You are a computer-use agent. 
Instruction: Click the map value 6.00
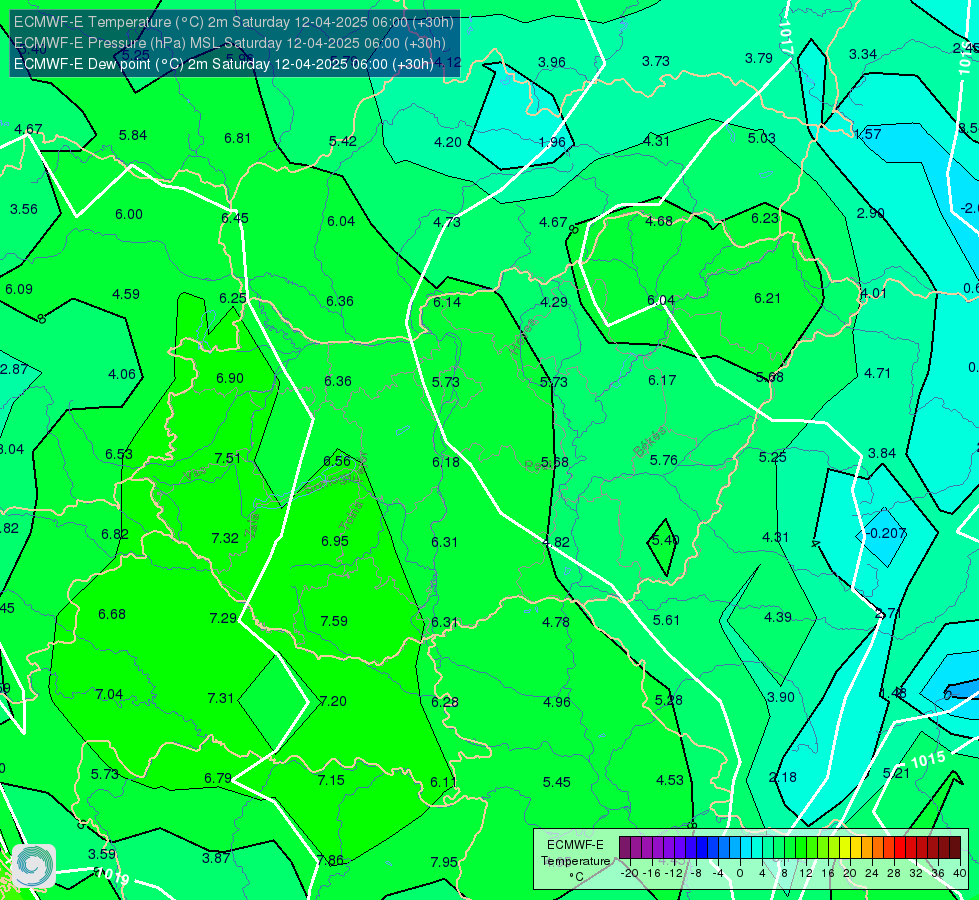coord(129,214)
